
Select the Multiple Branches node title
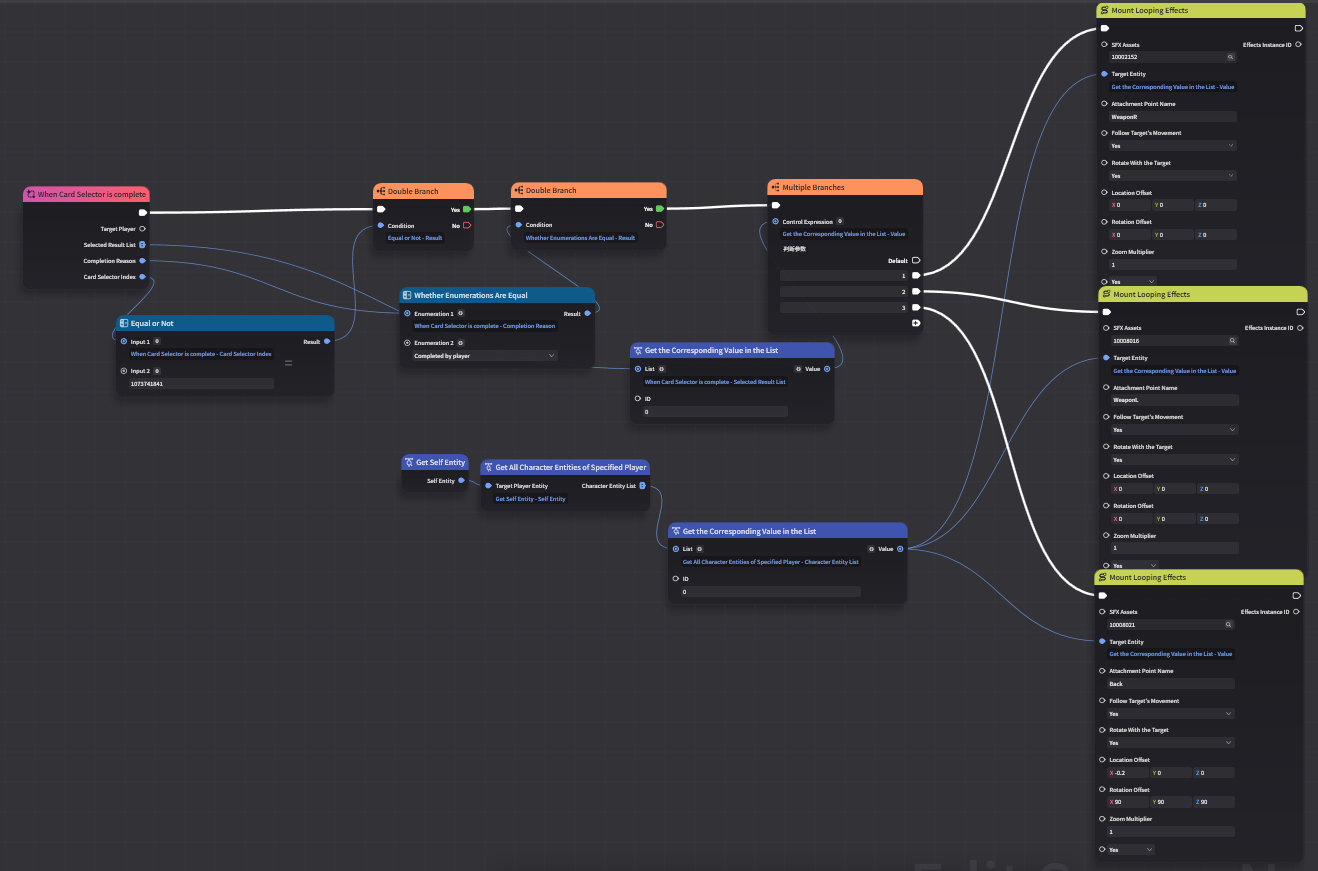813,187
